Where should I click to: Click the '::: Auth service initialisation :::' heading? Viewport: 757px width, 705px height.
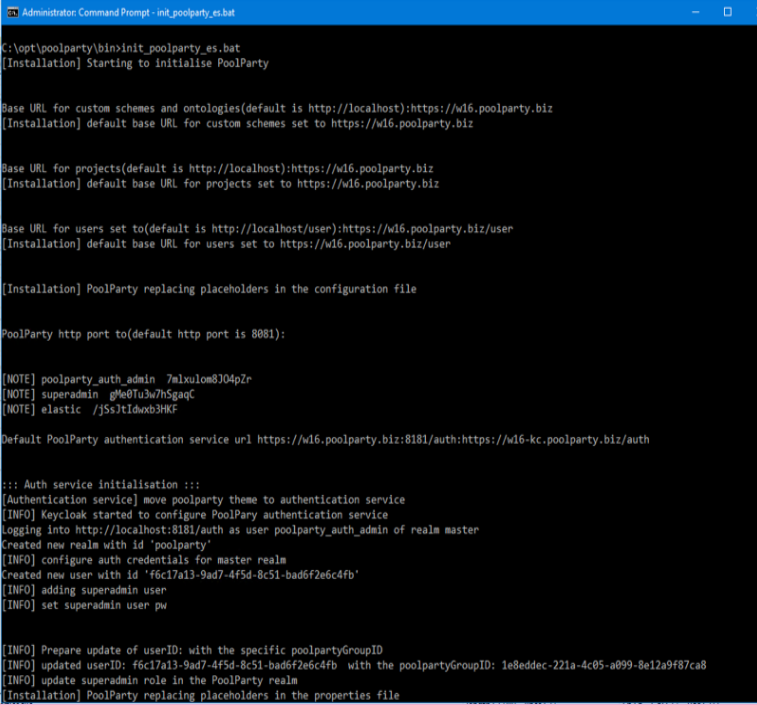point(101,485)
